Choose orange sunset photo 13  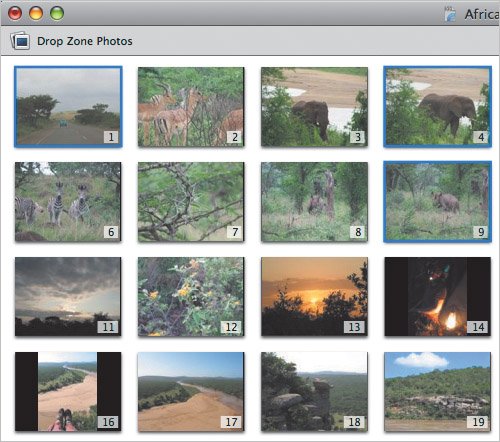[x=314, y=296]
